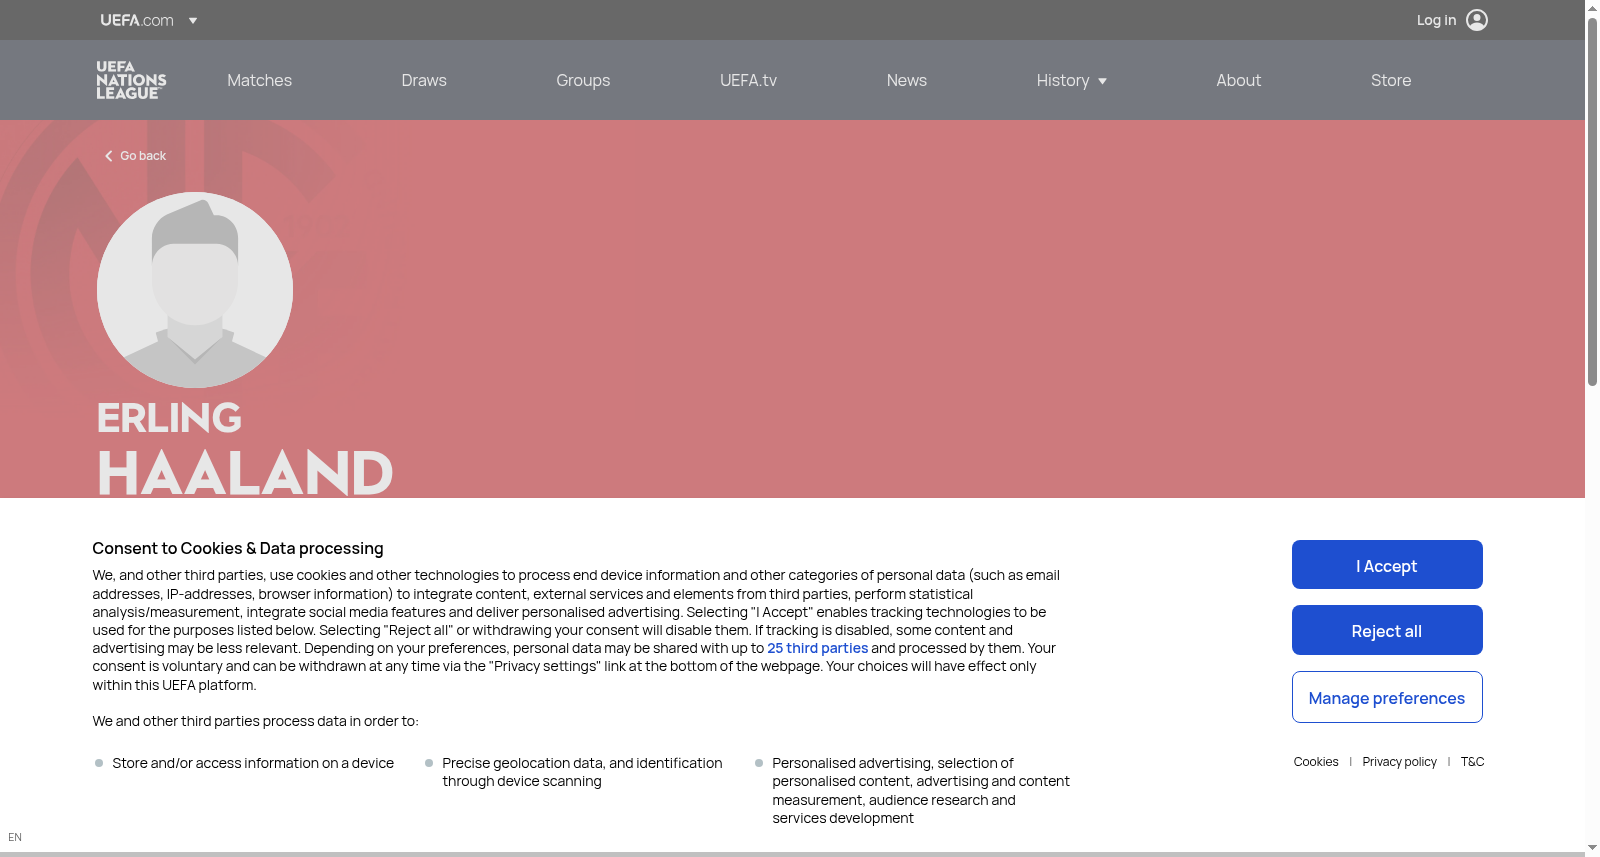Click the ERLING first name heading
The width and height of the screenshot is (1600, 857).
(169, 418)
